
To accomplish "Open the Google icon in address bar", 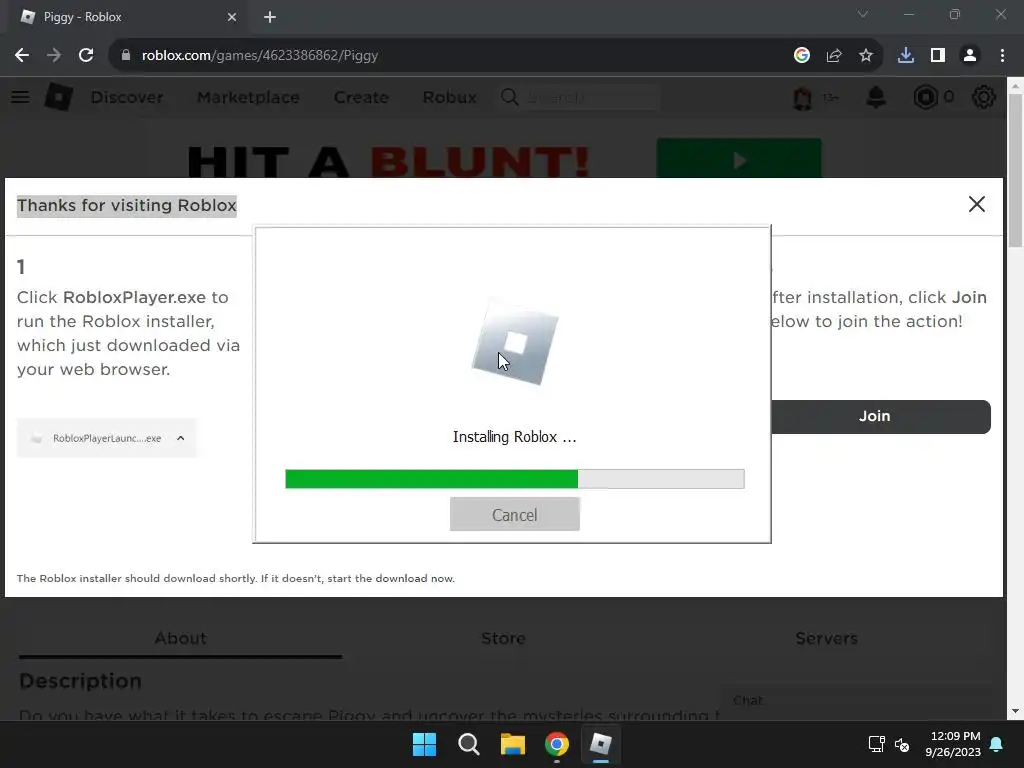I will (802, 56).
